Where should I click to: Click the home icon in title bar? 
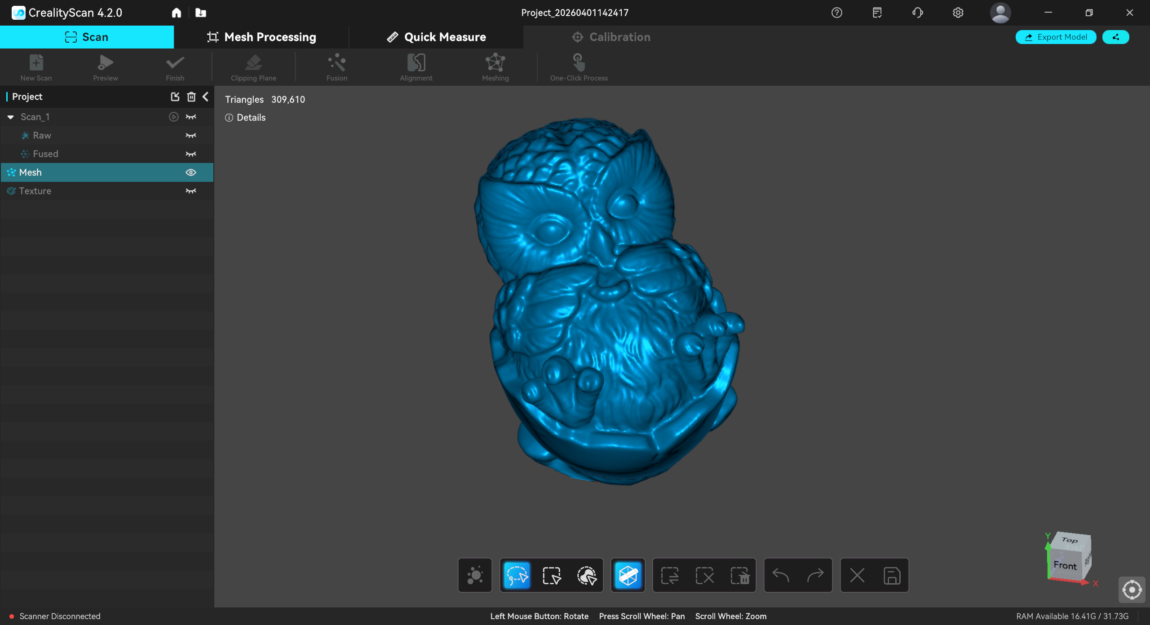[177, 13]
